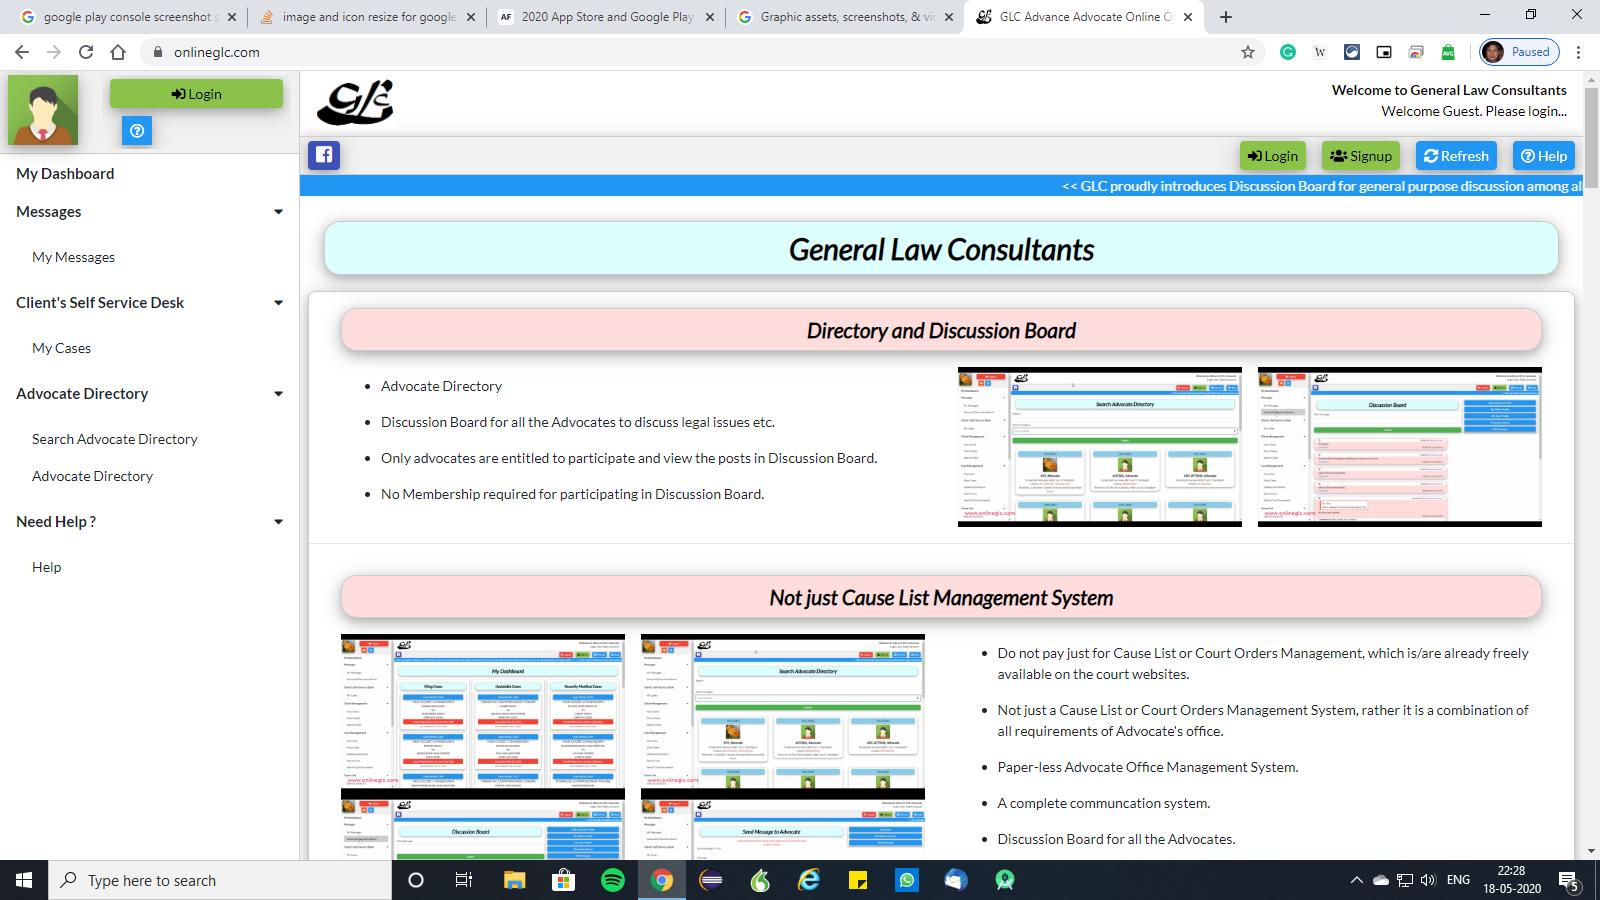Image resolution: width=1600 pixels, height=900 pixels.
Task: Click the Facebook icon button
Action: pos(324,155)
